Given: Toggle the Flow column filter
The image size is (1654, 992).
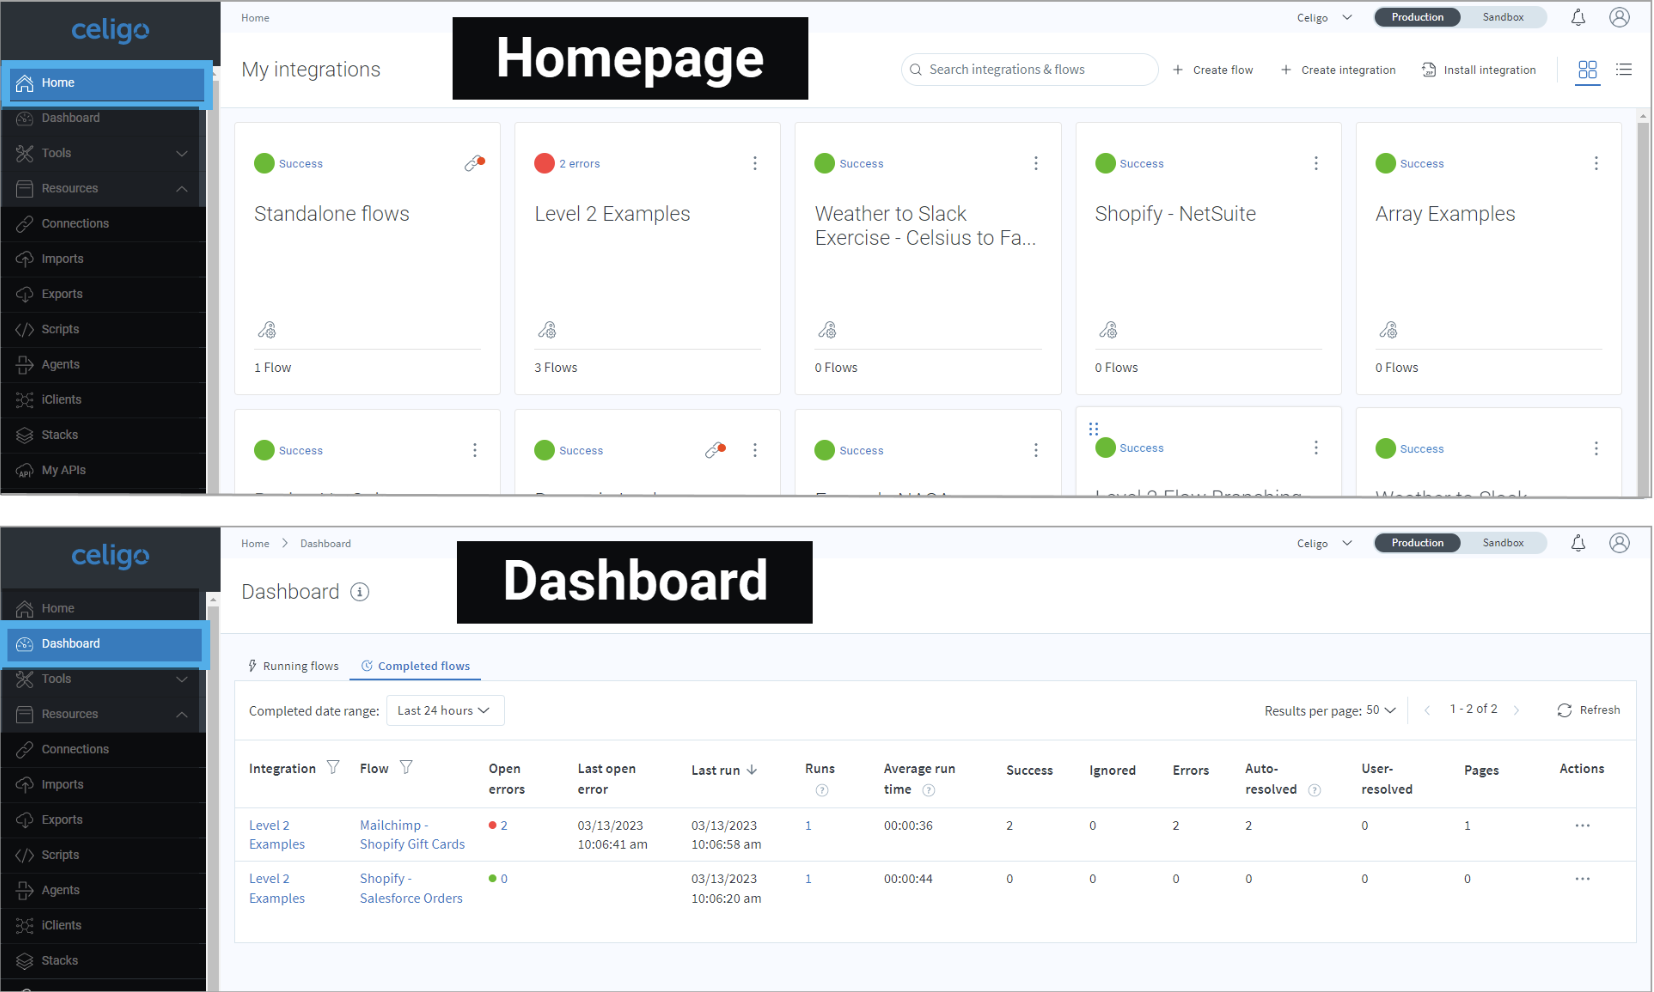Looking at the screenshot, I should [407, 767].
